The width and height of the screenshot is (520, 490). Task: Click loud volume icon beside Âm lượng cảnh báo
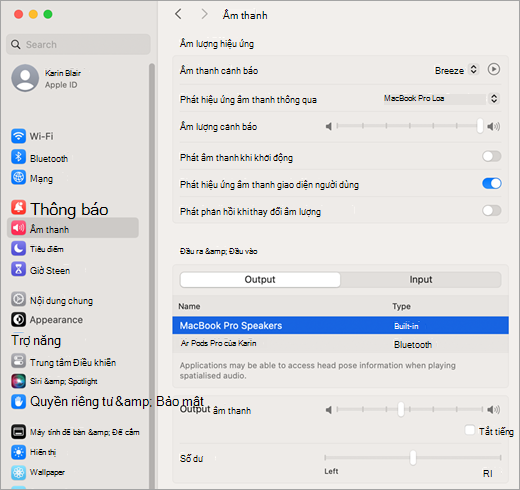[494, 126]
